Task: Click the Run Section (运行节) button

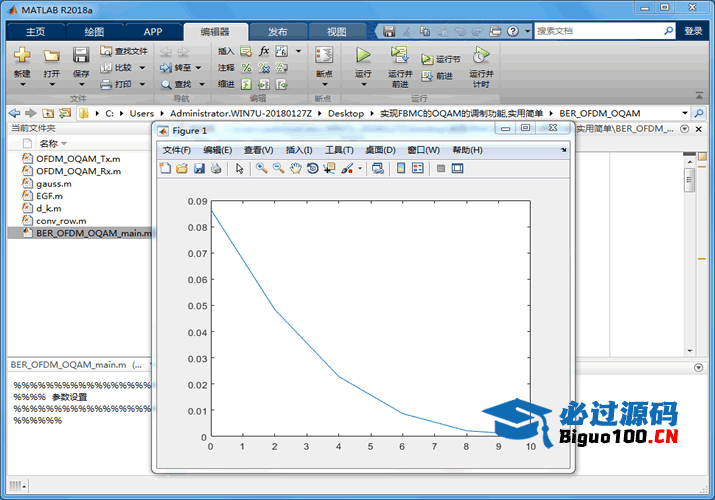Action: click(x=440, y=59)
